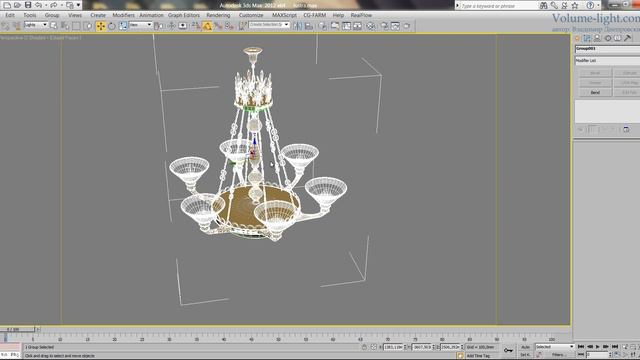
Task: Switch to the Hierarchy command panel tab
Action: pyautogui.click(x=597, y=38)
